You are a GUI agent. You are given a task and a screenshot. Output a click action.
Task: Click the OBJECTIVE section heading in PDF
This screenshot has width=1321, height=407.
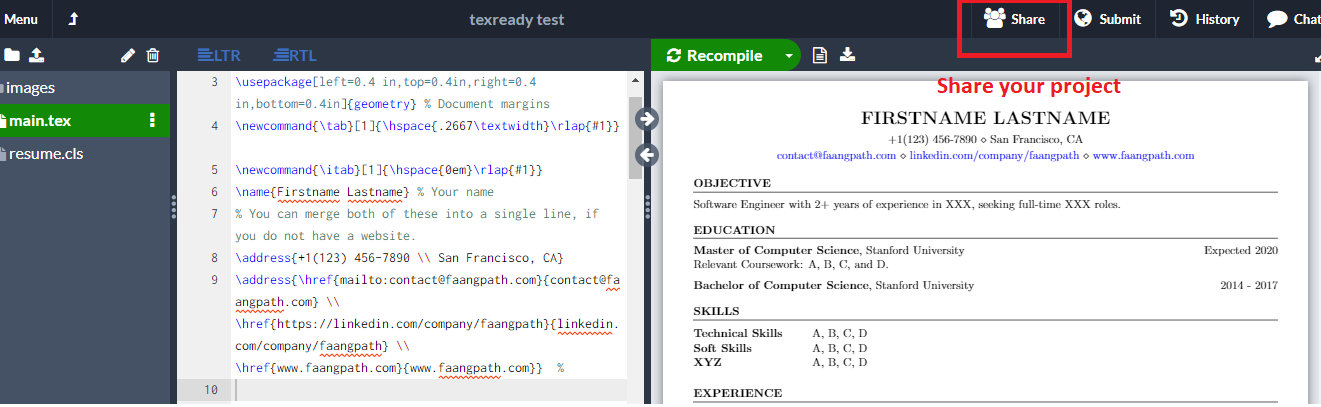(x=732, y=183)
